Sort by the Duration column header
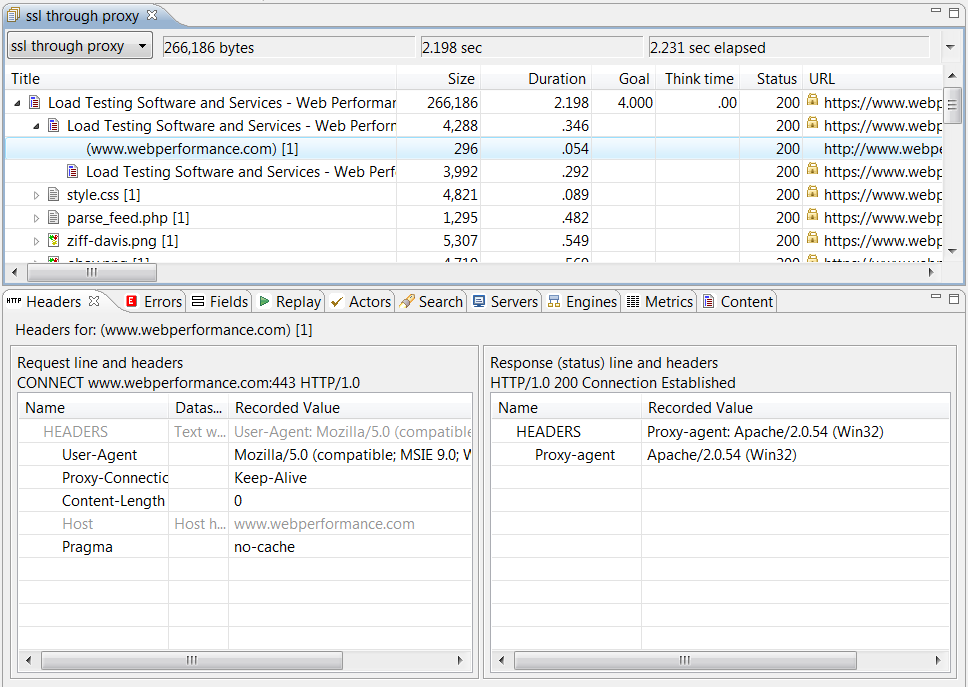The width and height of the screenshot is (968, 687). (x=536, y=78)
